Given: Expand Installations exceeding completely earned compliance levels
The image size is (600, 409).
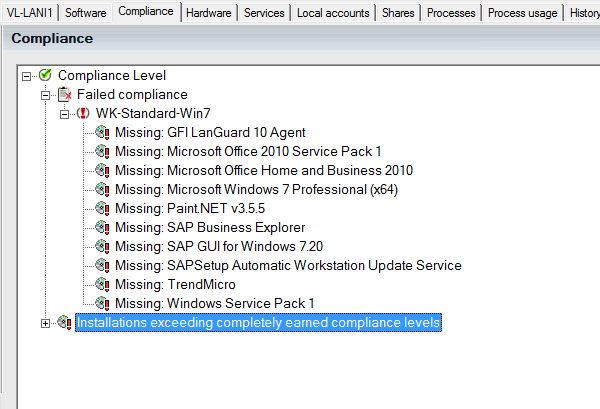Looking at the screenshot, I should 46,323.
